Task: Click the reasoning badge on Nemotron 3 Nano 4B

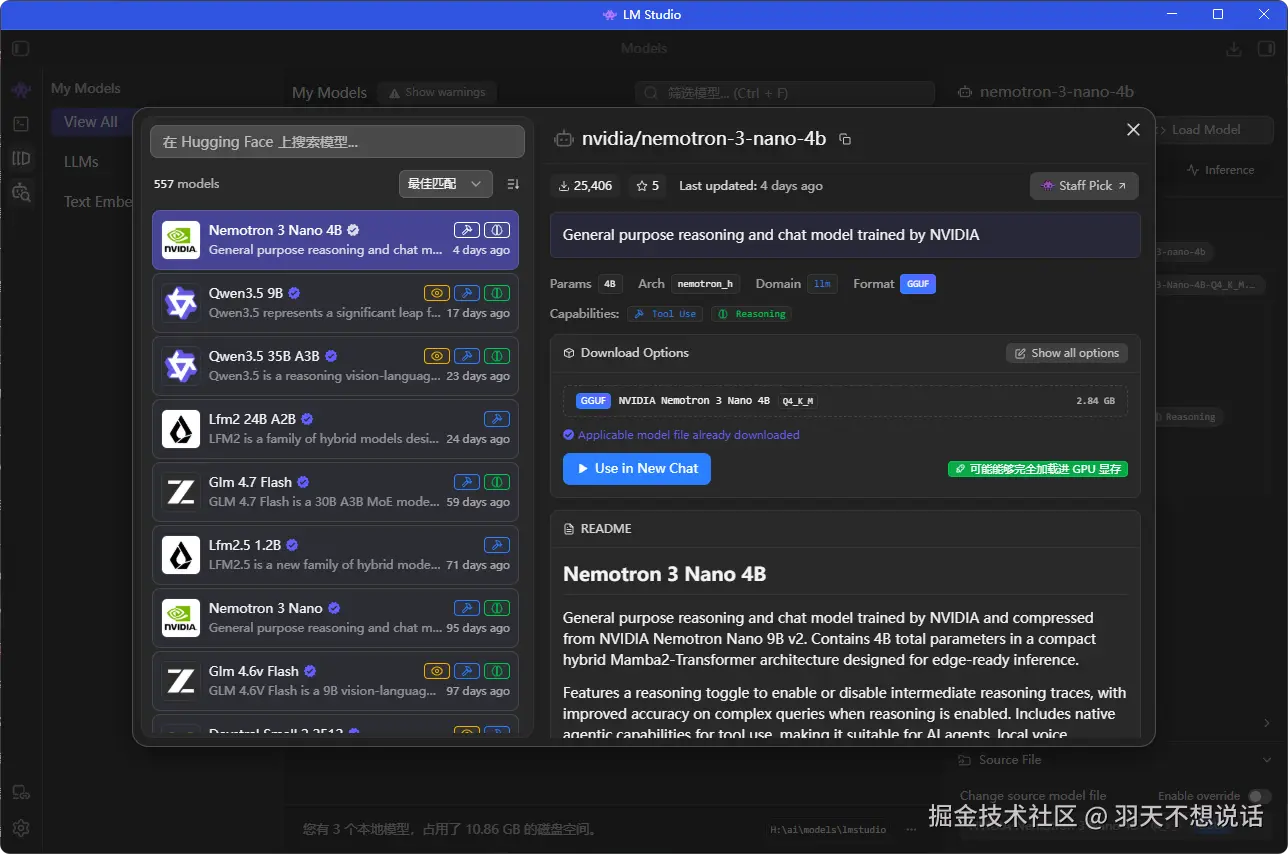Action: [x=497, y=230]
